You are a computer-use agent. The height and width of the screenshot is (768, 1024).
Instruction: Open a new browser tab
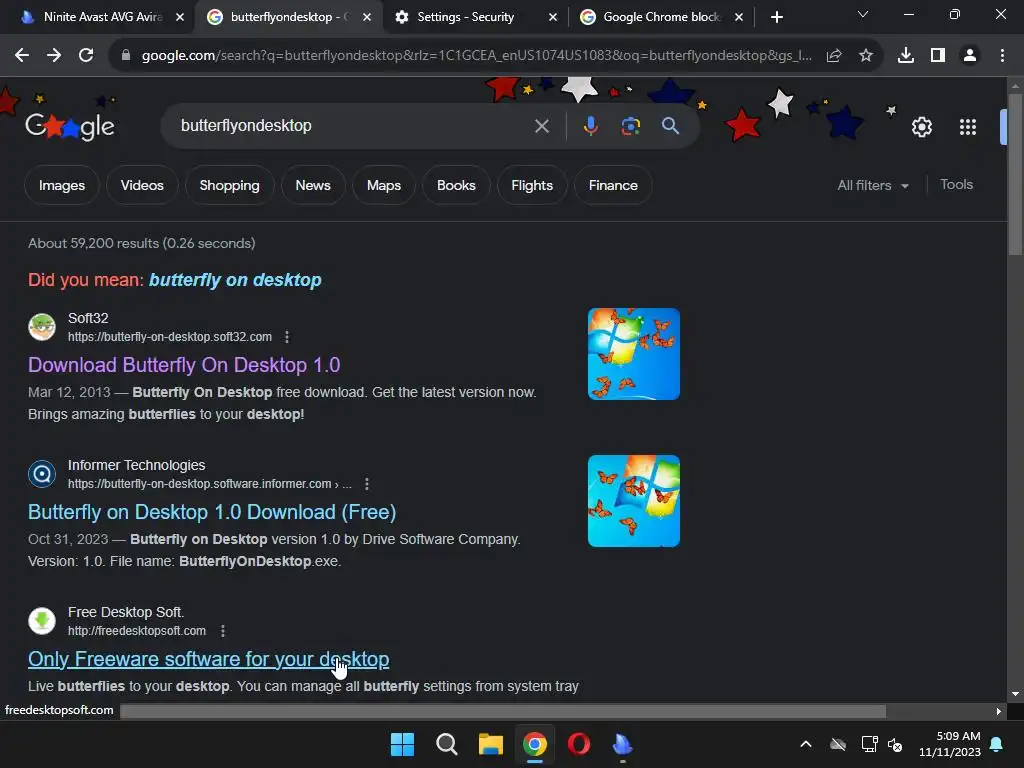[776, 17]
